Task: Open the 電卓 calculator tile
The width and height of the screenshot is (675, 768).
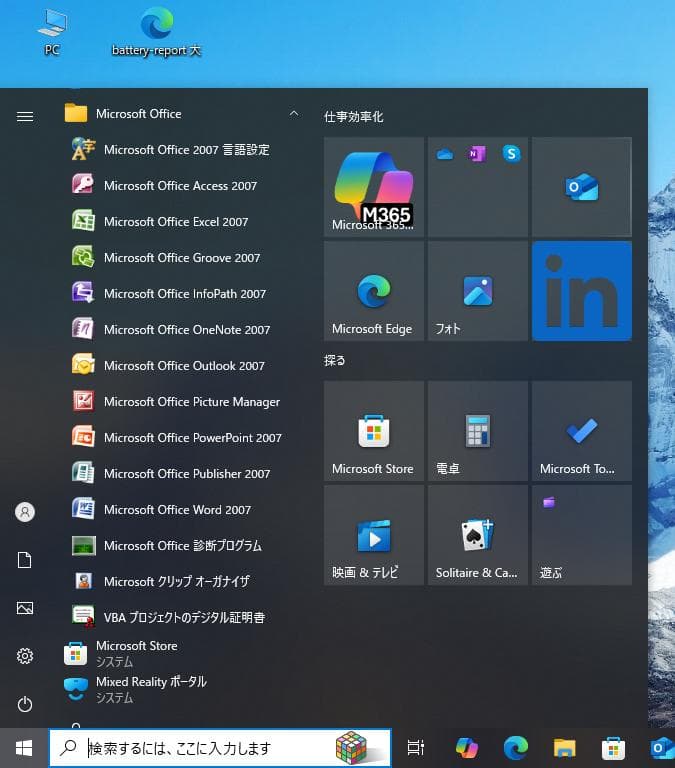Action: 478,431
